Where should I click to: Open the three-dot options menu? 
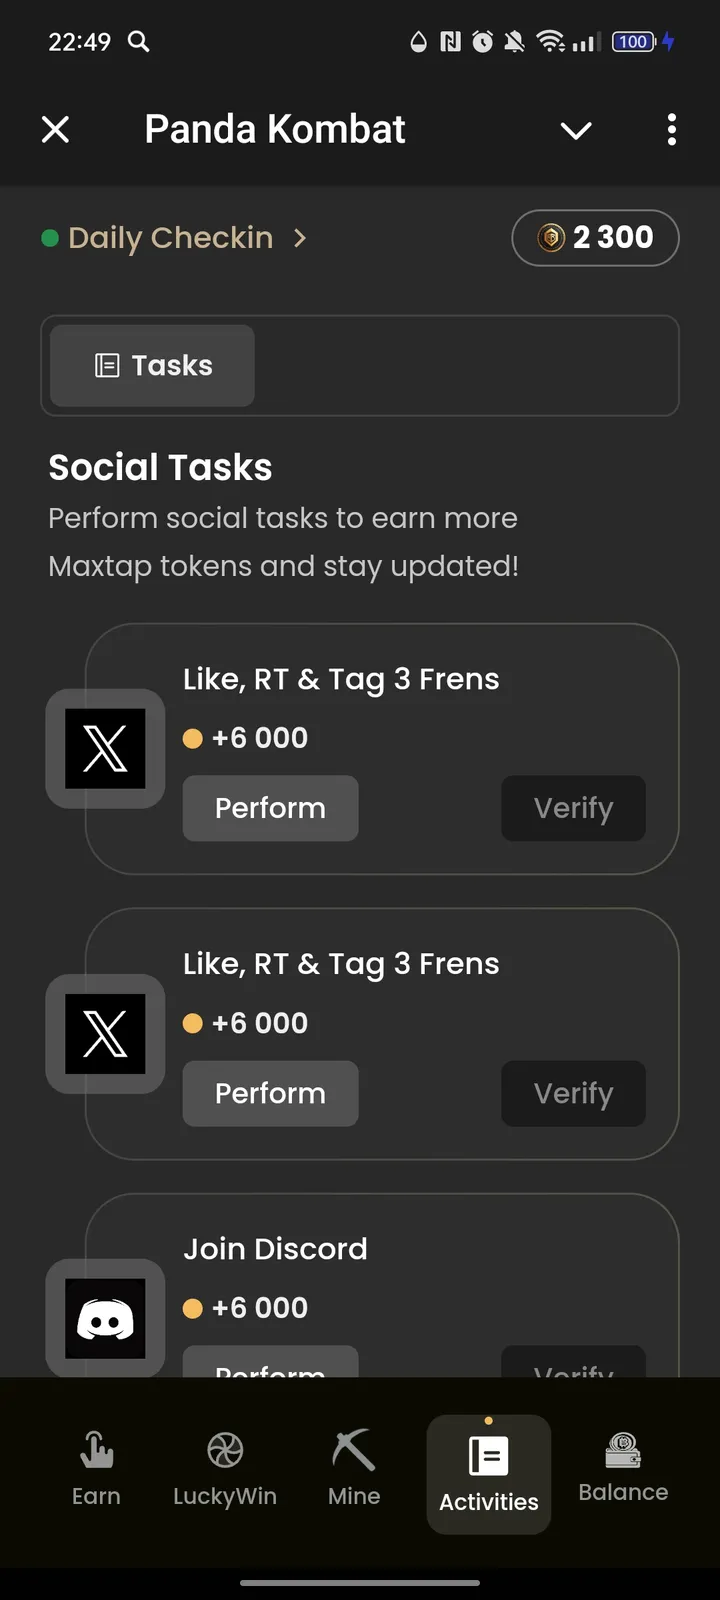[671, 130]
